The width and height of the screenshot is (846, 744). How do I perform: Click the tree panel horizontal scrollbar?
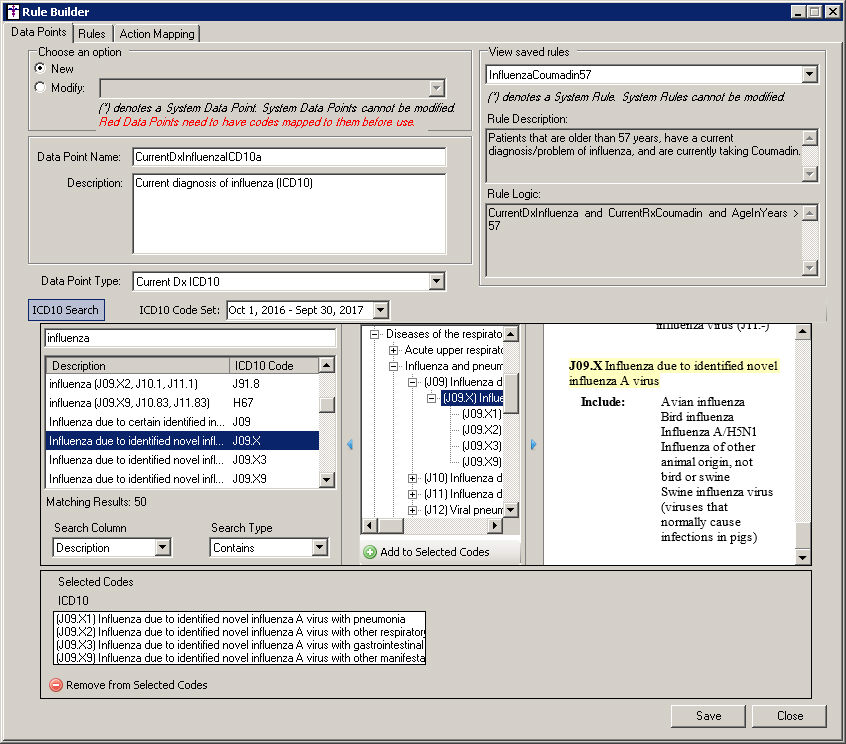[x=440, y=525]
